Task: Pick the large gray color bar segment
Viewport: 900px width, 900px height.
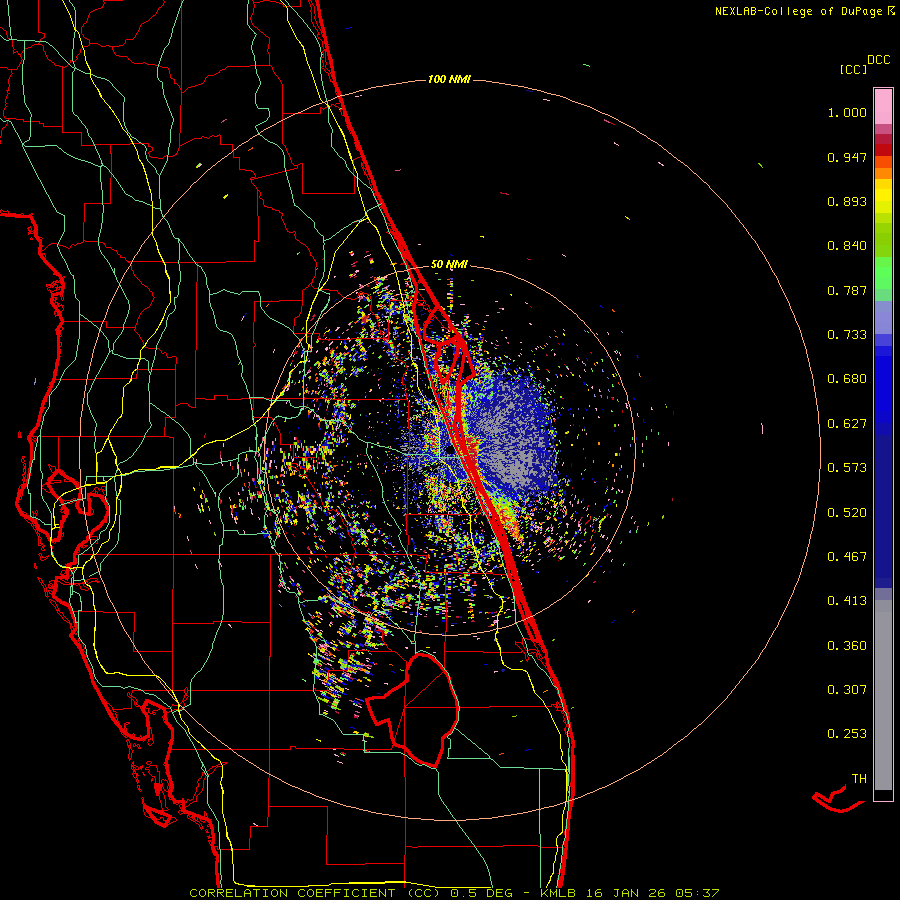Action: 883,695
